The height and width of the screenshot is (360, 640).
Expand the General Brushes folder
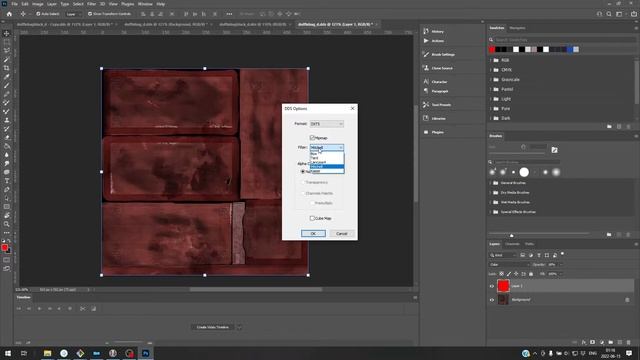491,183
